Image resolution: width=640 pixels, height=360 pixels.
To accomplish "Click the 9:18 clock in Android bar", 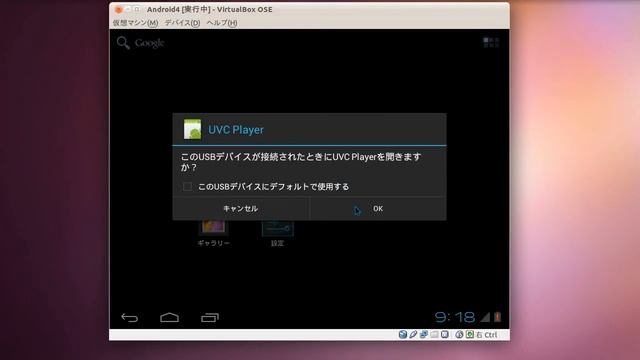I will 455,317.
